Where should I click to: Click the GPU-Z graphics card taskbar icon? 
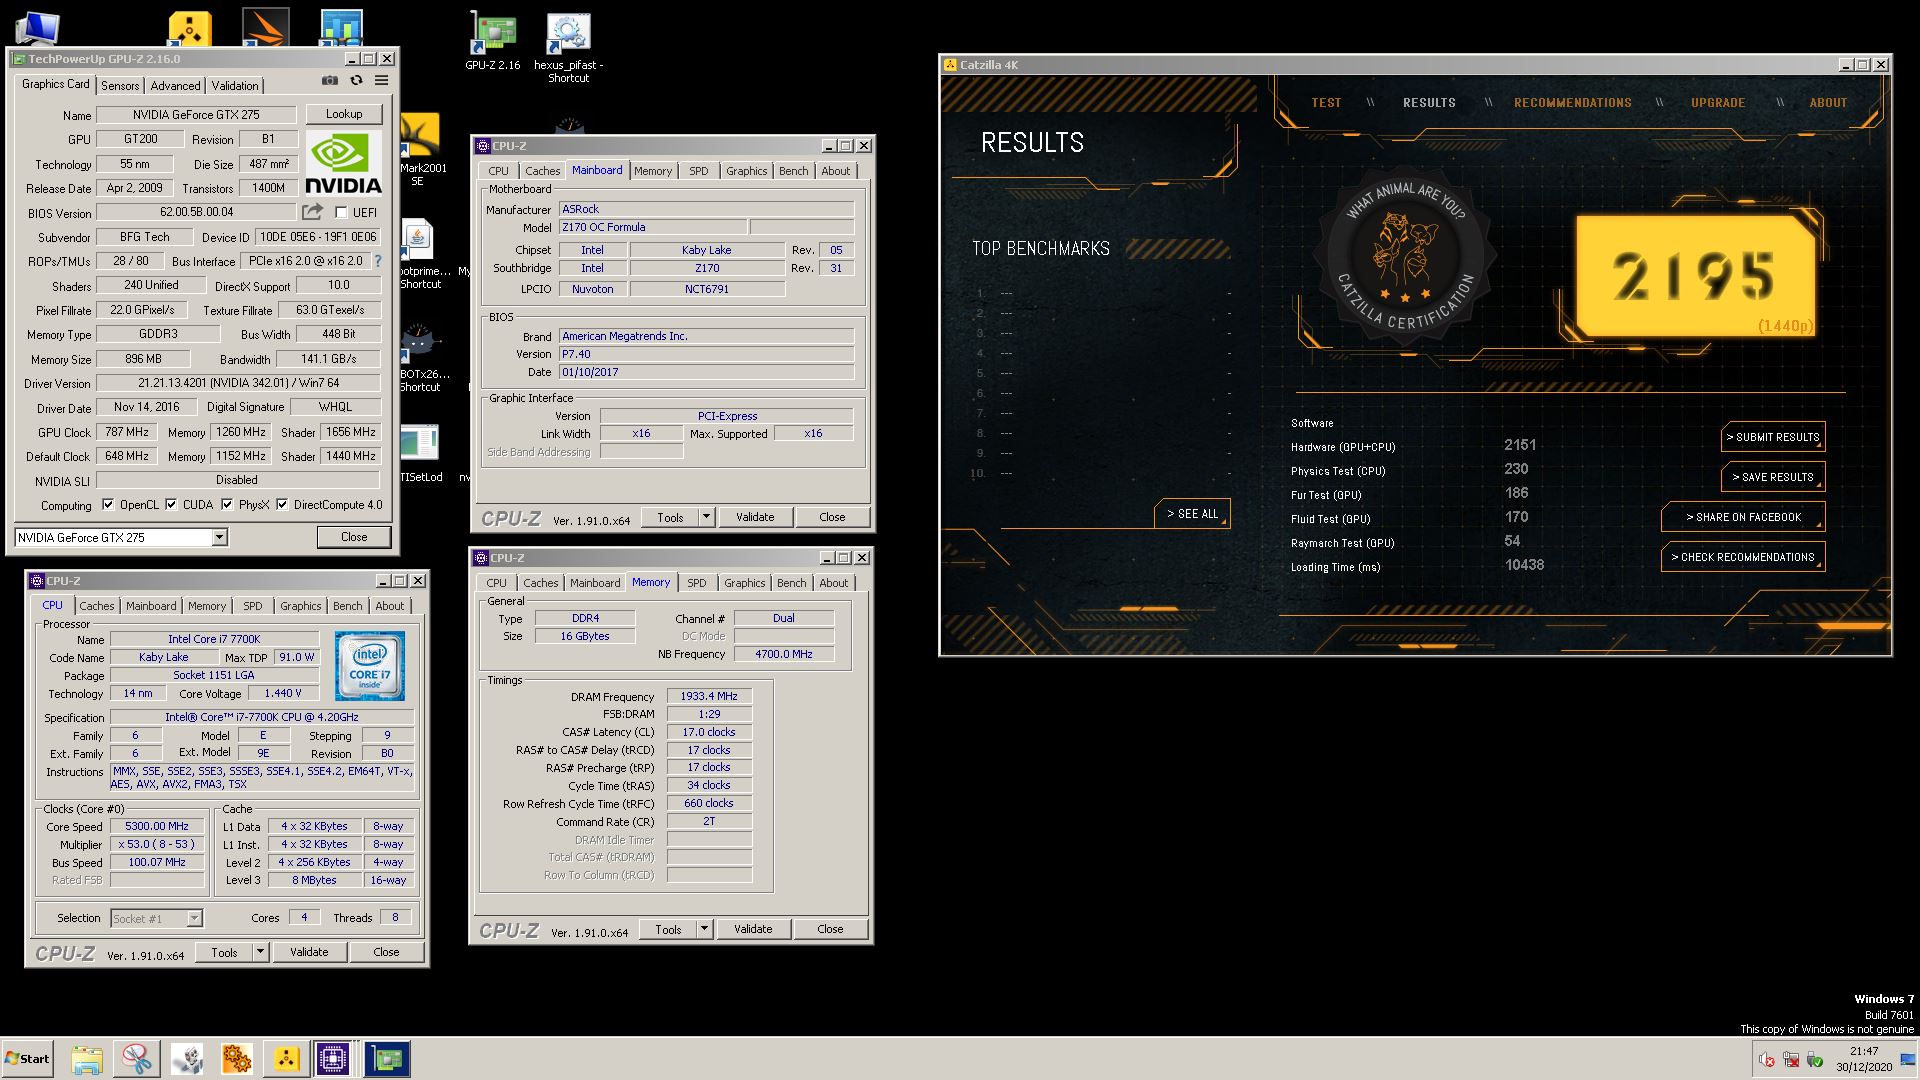pyautogui.click(x=386, y=1059)
